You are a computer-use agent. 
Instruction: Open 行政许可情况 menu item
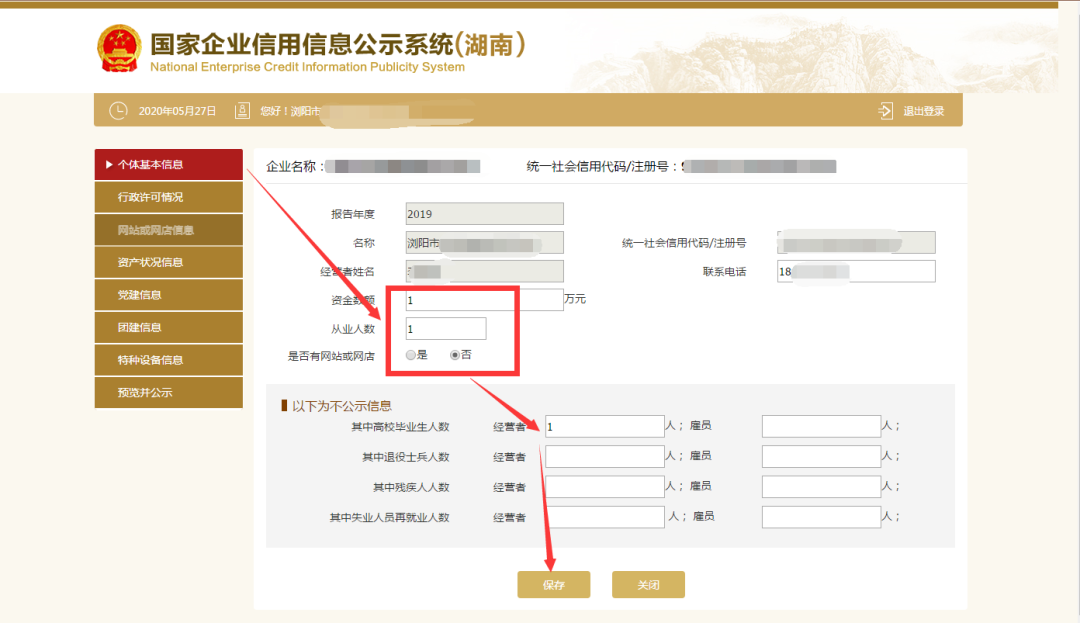168,197
